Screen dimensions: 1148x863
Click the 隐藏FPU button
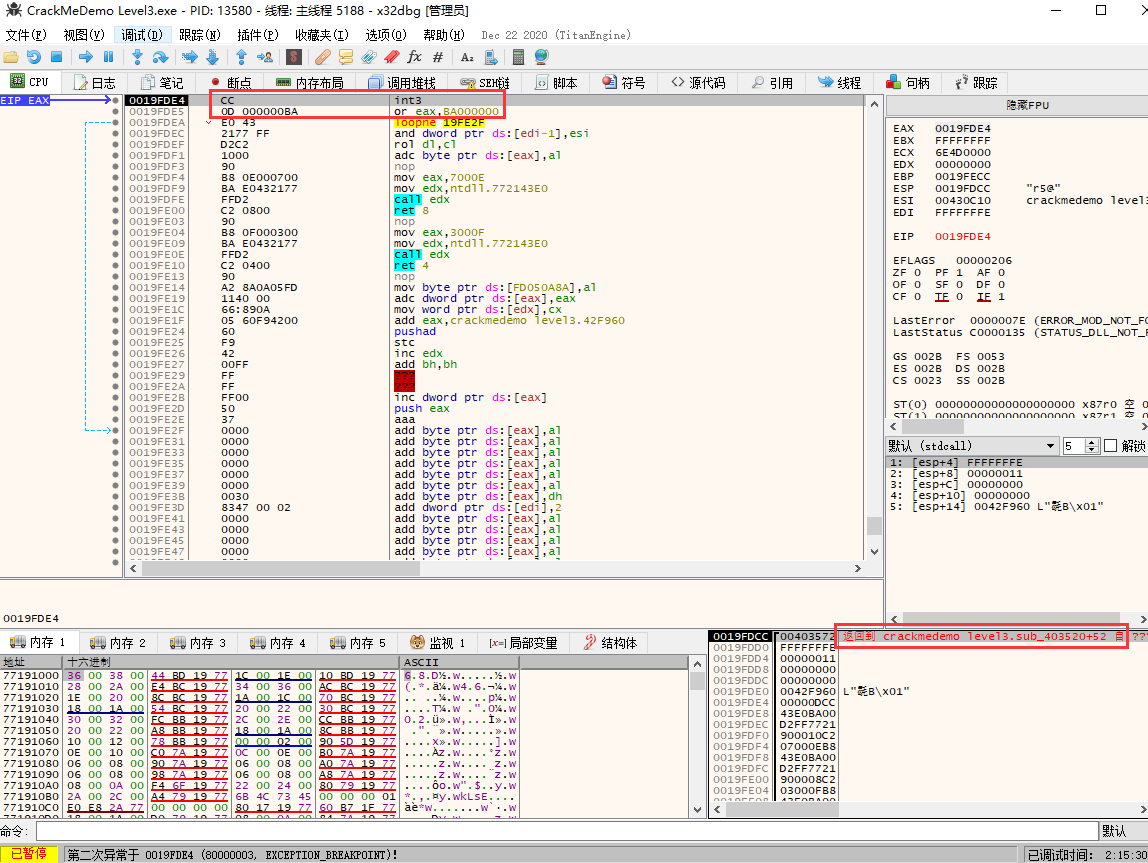click(1027, 106)
